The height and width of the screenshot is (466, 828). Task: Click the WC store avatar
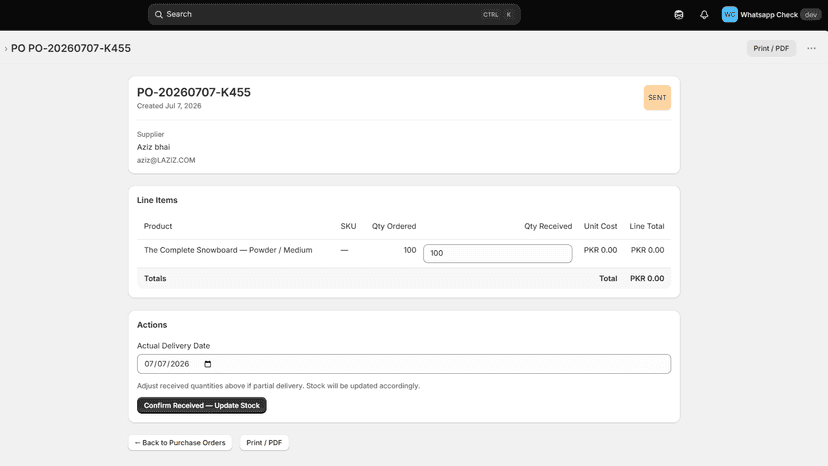[x=729, y=14]
